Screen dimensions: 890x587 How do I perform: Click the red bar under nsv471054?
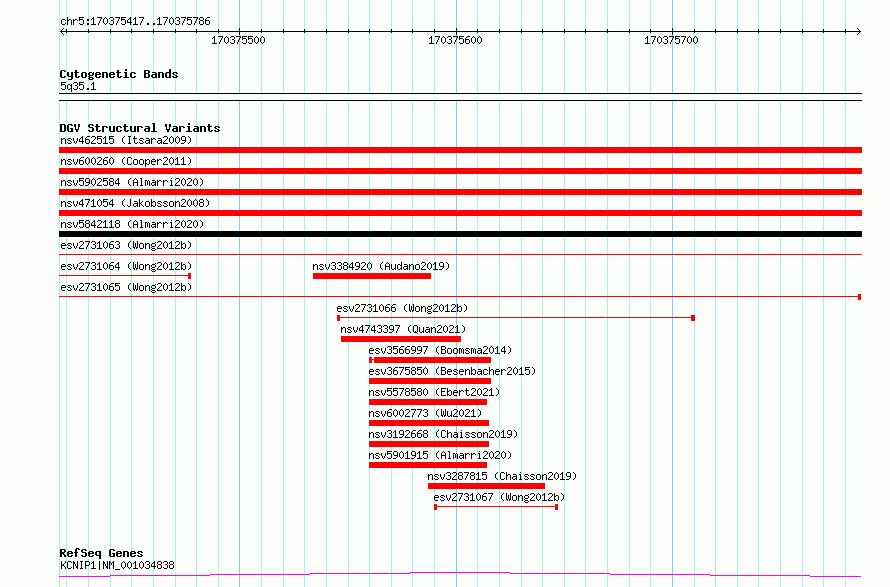click(x=460, y=213)
